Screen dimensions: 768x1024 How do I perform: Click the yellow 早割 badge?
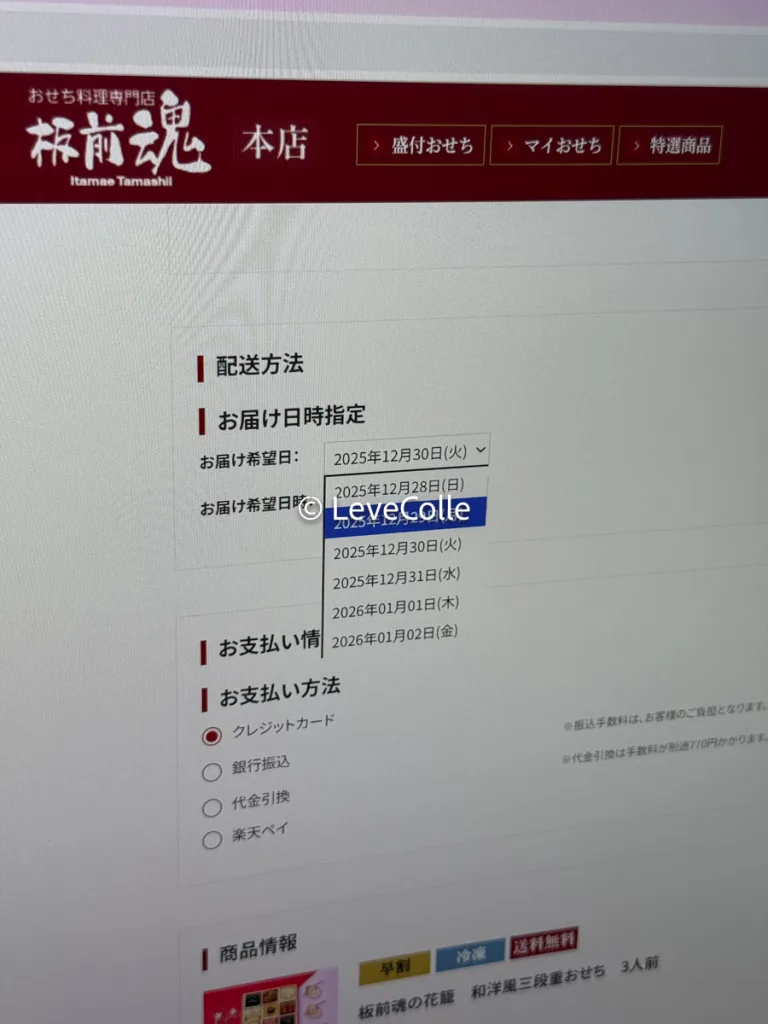394,963
